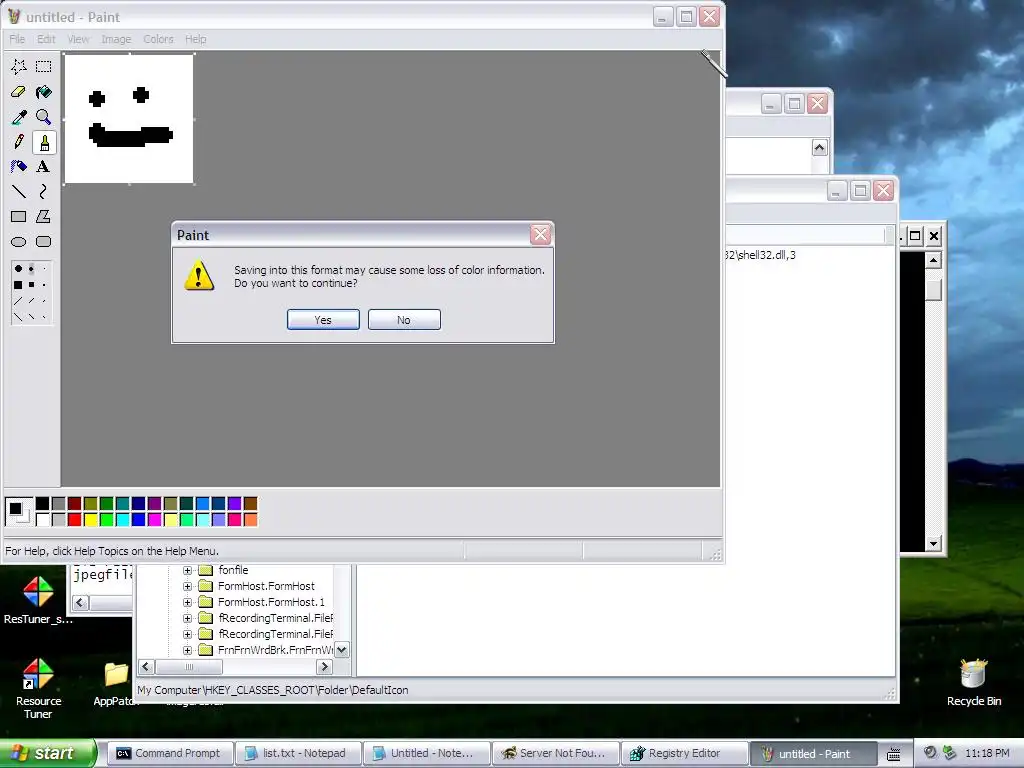The image size is (1024, 768).
Task: Open the Image menu in Paint
Action: 116,39
